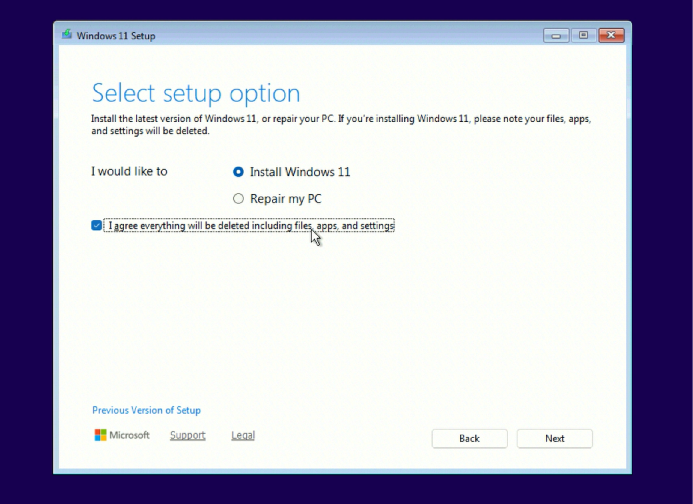Select the Install Windows 11 radio button
Viewport: 693px width, 504px height.
(x=238, y=172)
